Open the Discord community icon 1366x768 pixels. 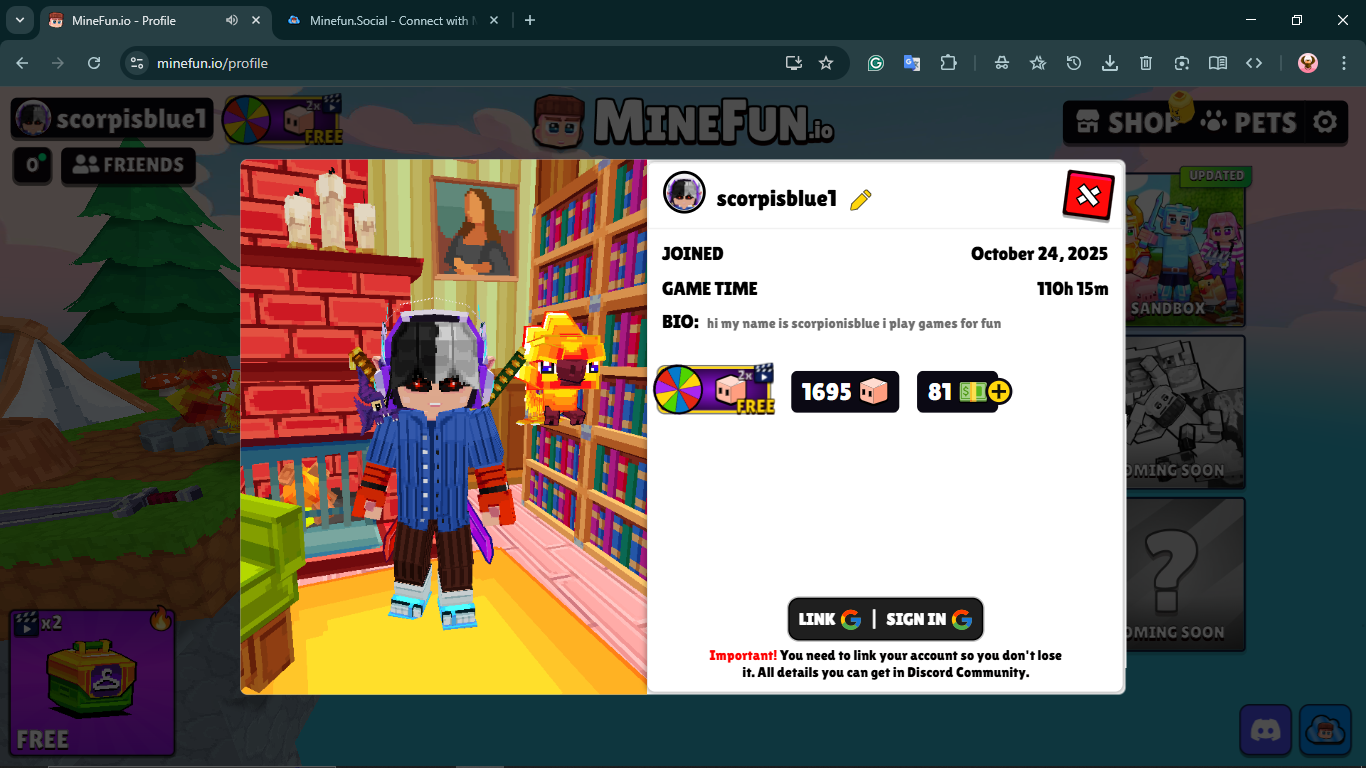point(1266,730)
